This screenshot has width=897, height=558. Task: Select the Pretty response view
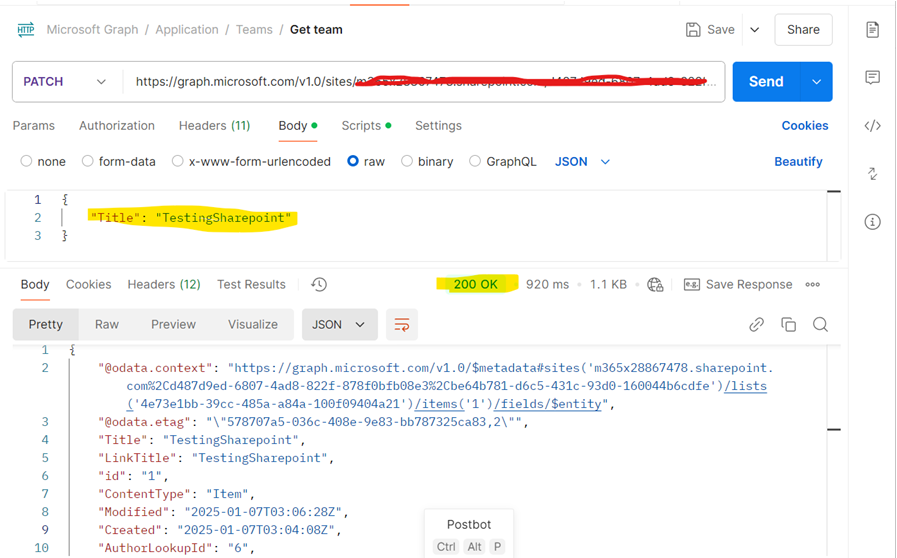pos(46,324)
